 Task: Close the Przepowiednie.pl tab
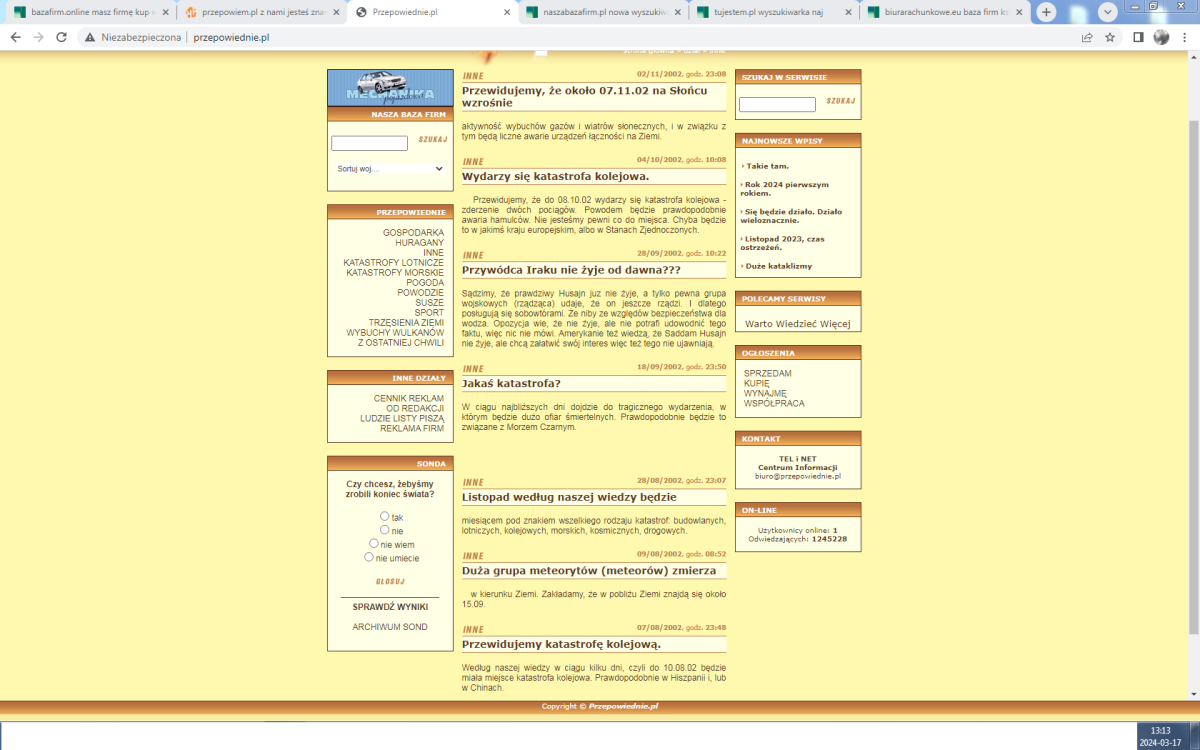pos(507,12)
